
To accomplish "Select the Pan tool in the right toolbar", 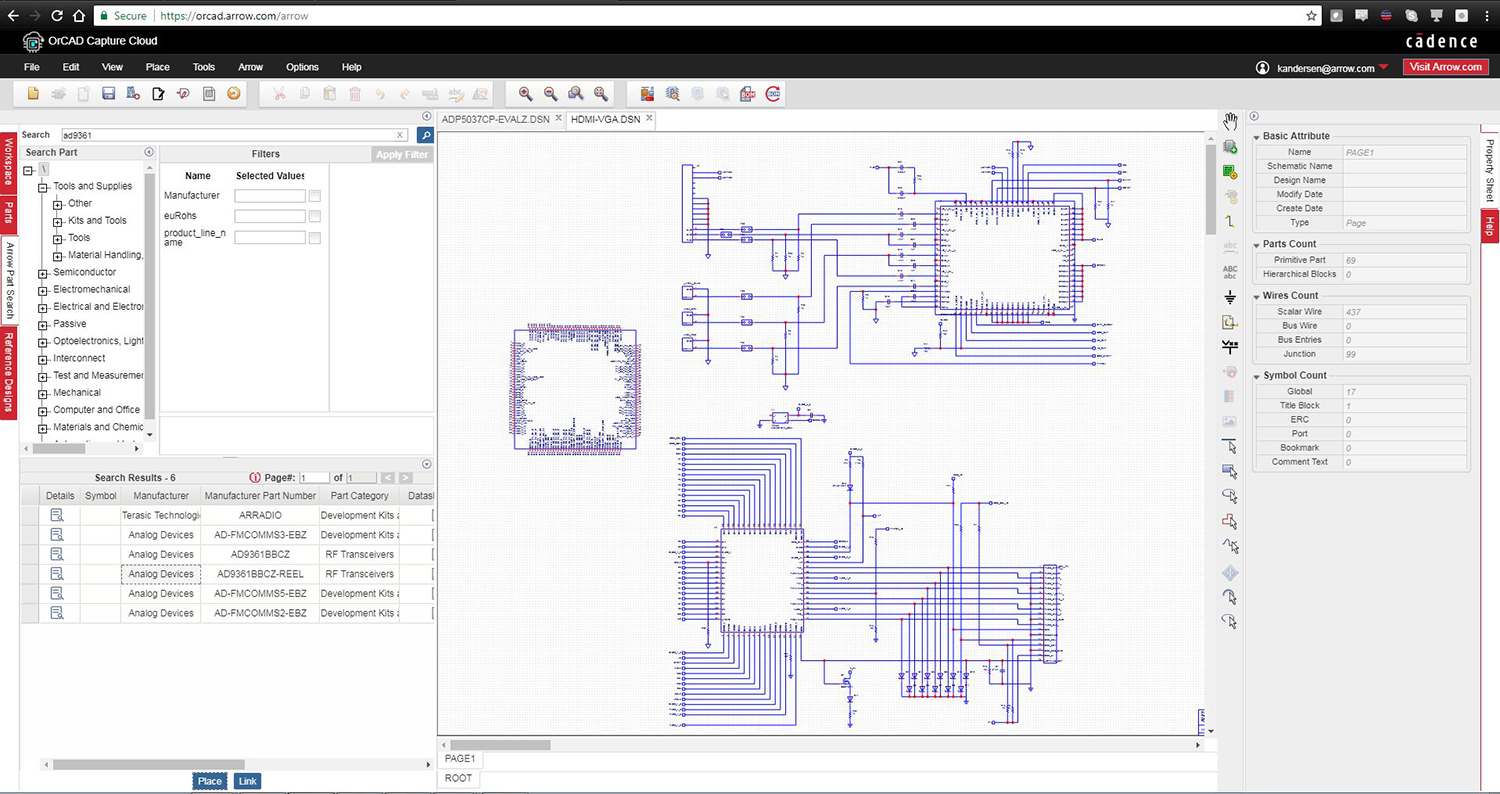I will click(x=1230, y=119).
